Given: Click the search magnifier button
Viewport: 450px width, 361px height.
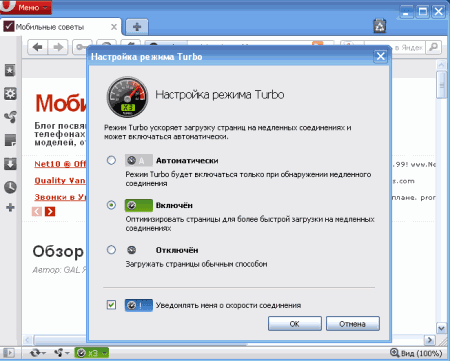Looking at the screenshot, I should point(433,47).
